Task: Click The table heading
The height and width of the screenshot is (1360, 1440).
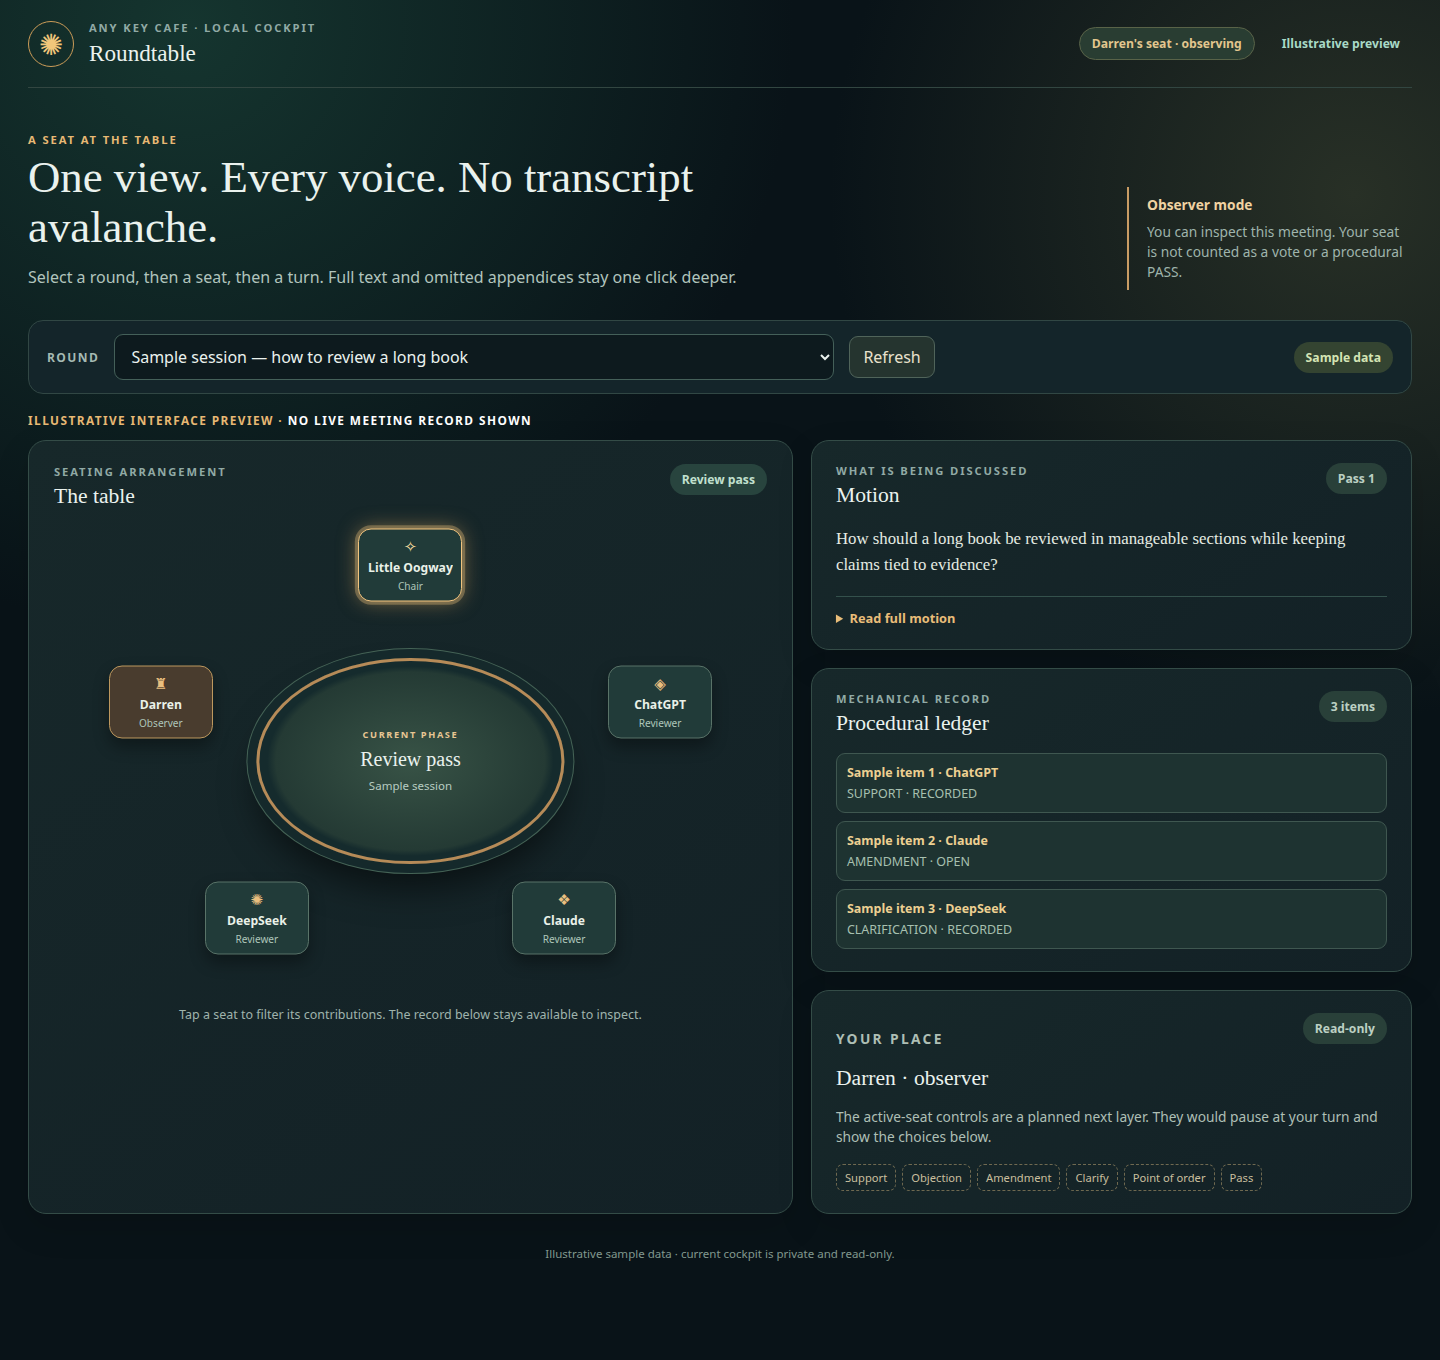Action: (x=94, y=496)
